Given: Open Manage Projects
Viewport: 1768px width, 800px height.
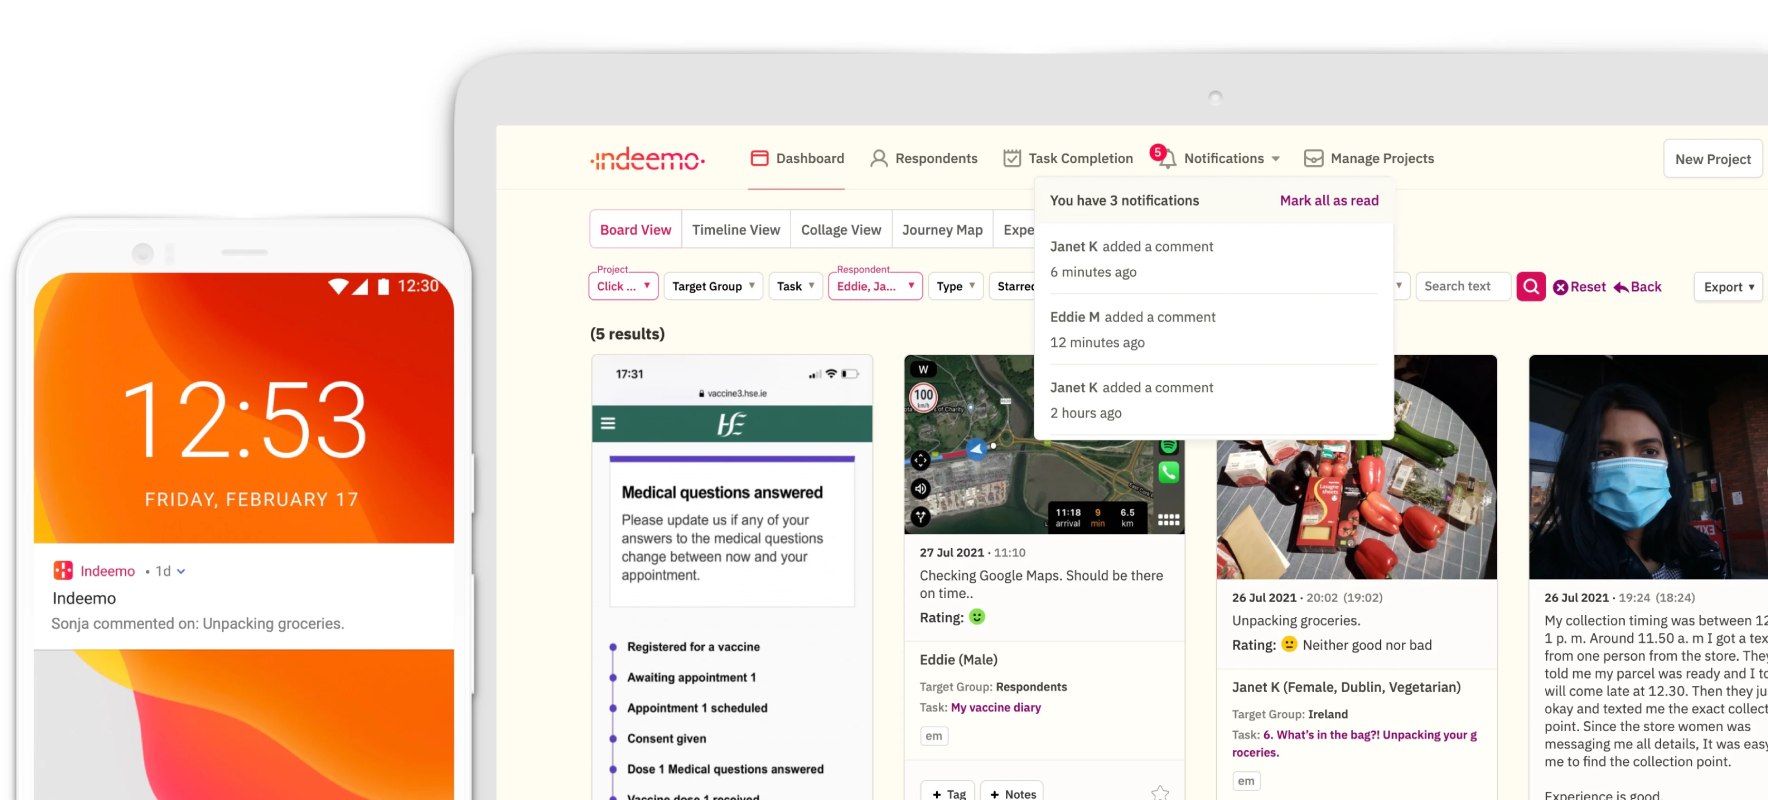Looking at the screenshot, I should 1369,158.
